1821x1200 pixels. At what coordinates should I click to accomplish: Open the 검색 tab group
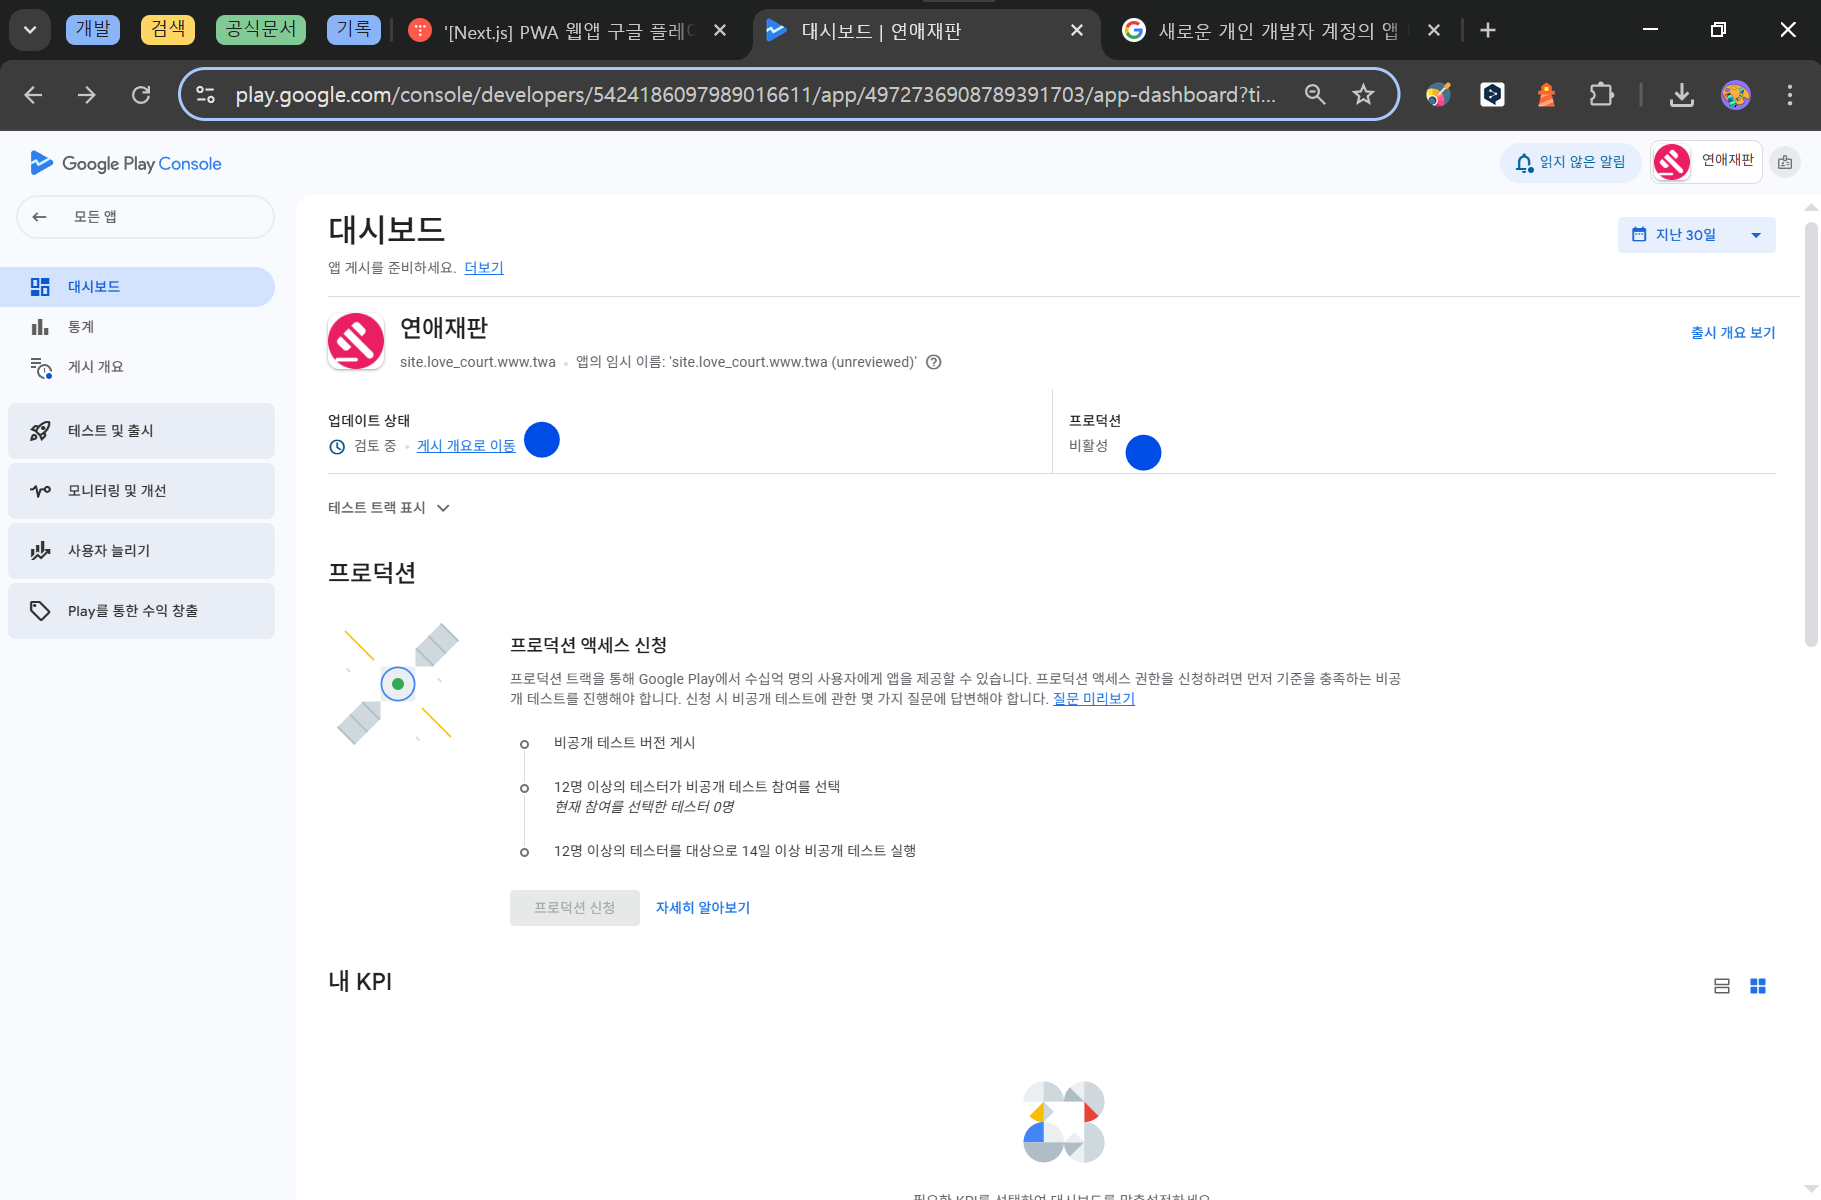click(x=168, y=29)
